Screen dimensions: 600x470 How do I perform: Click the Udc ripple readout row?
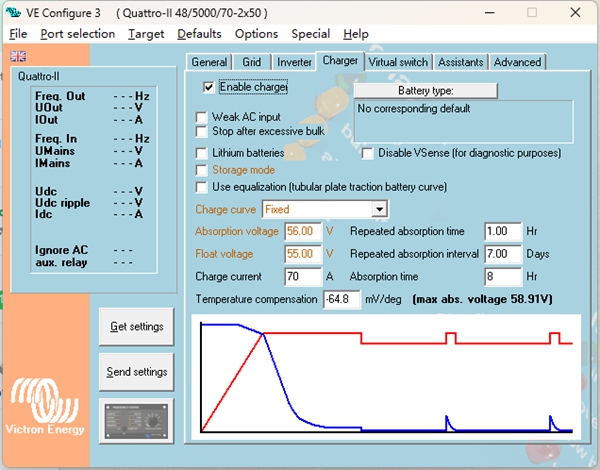(x=89, y=202)
